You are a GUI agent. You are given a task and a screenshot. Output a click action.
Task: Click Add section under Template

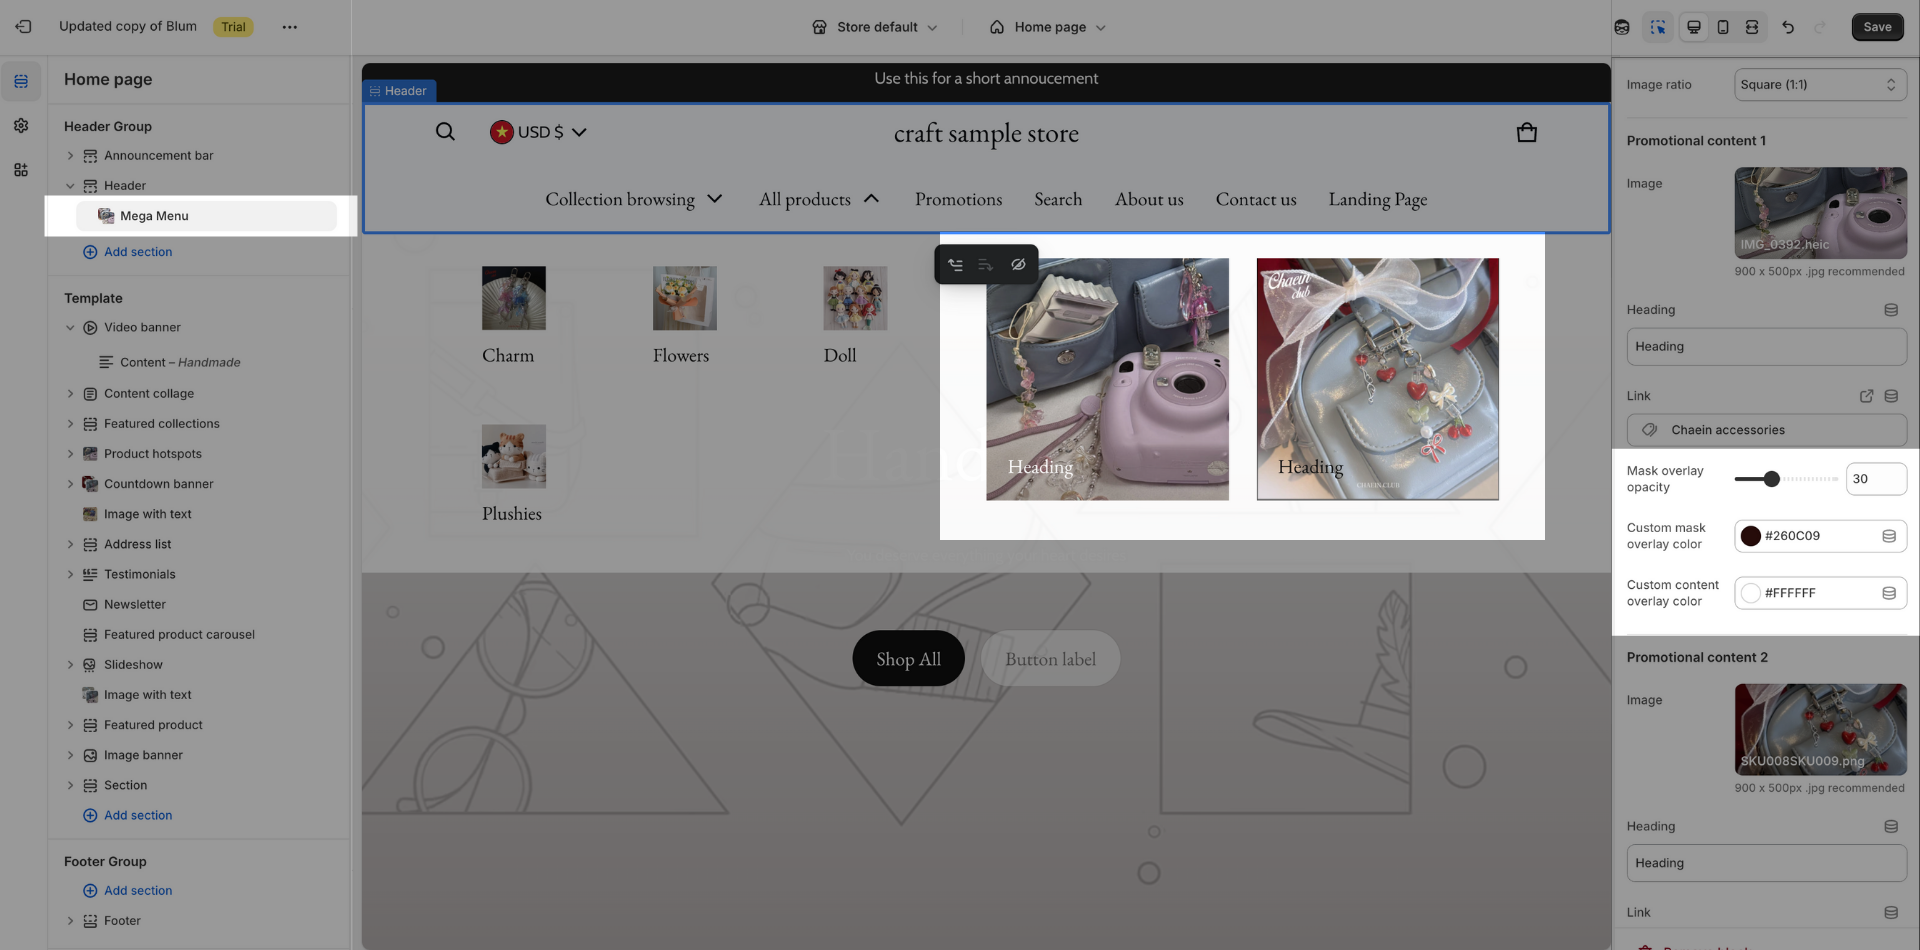(x=128, y=816)
